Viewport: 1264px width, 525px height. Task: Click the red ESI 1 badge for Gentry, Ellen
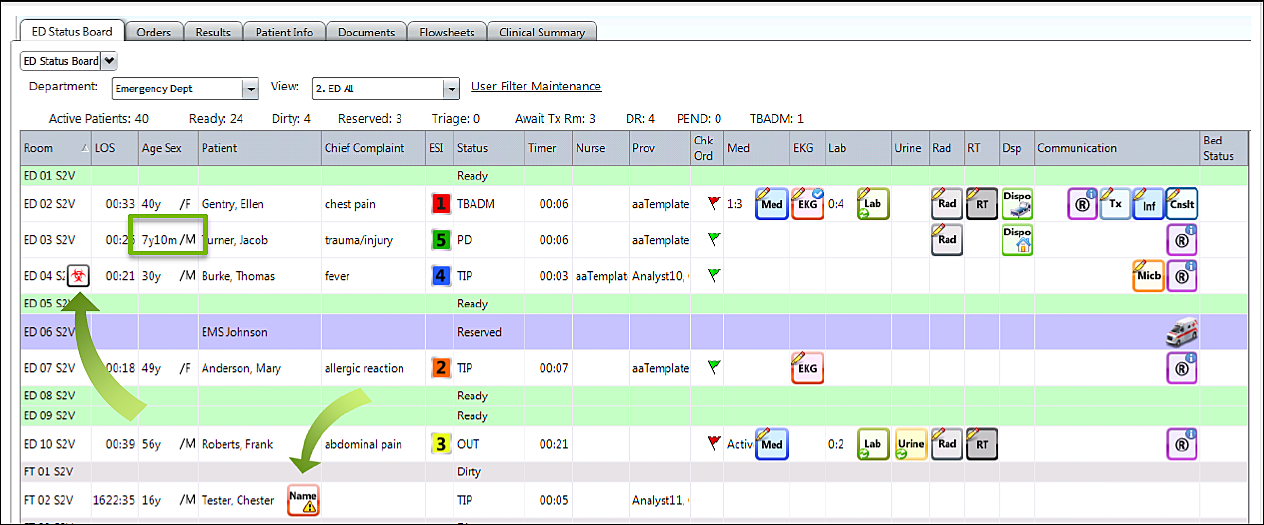(x=440, y=204)
